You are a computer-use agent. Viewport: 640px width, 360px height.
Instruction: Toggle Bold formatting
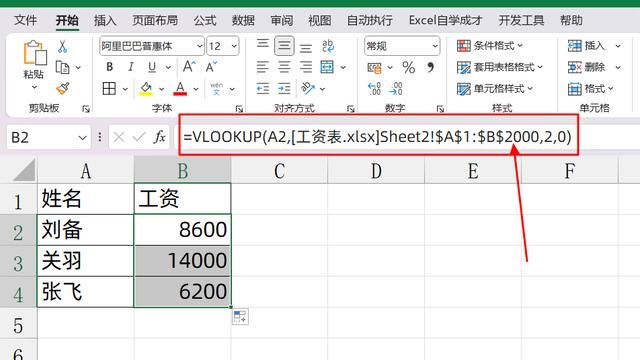pyautogui.click(x=109, y=67)
